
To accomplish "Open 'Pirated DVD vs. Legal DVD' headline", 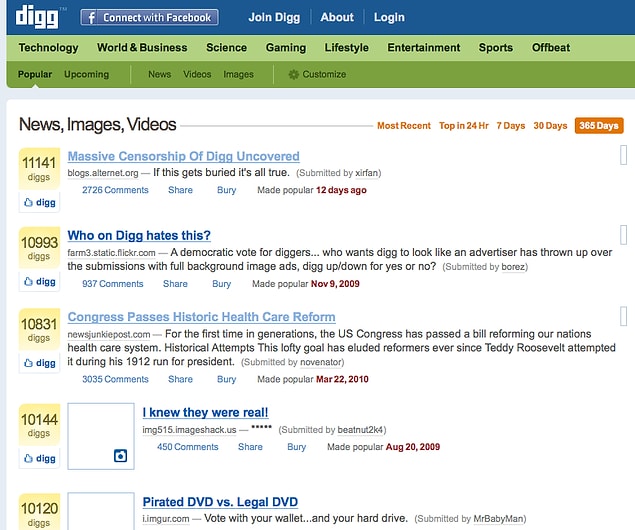I will (220, 502).
